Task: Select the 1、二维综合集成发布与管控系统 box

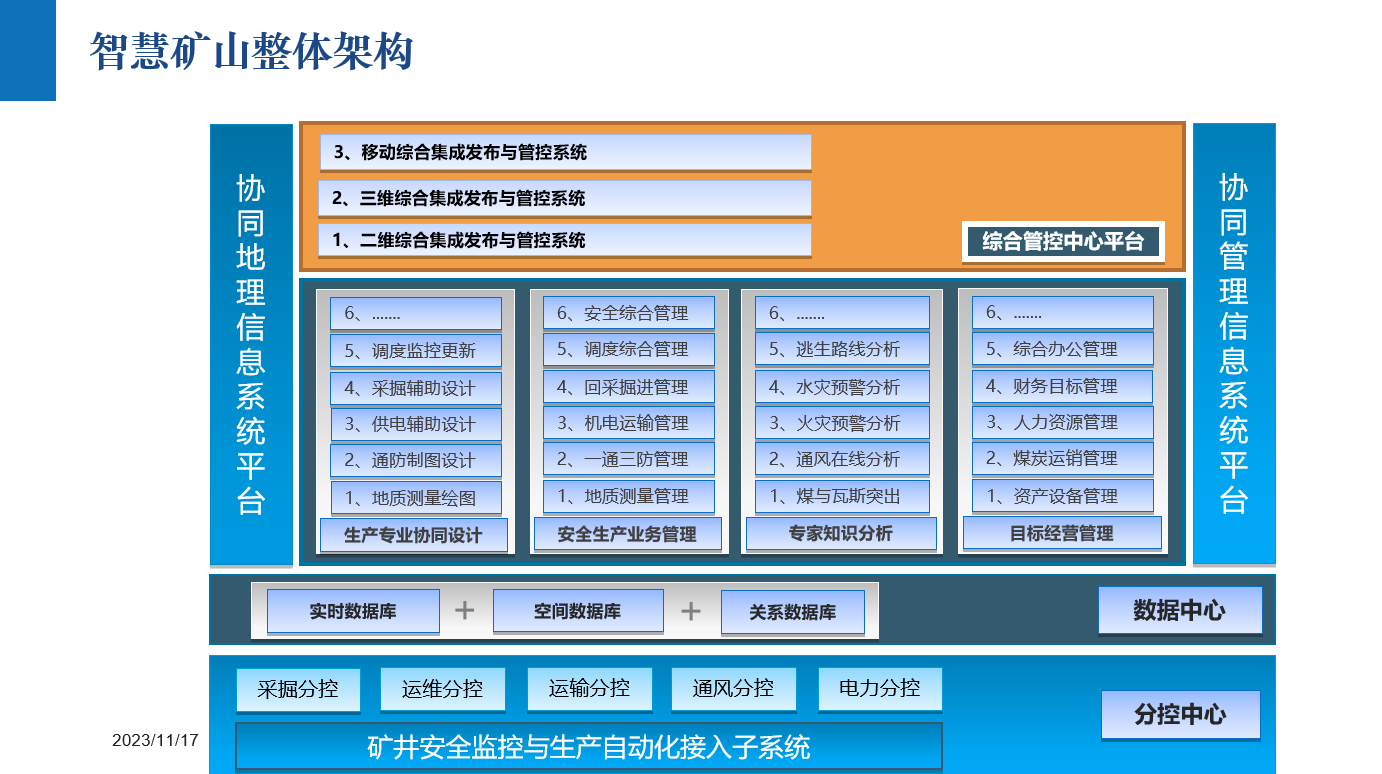Action: click(x=565, y=240)
